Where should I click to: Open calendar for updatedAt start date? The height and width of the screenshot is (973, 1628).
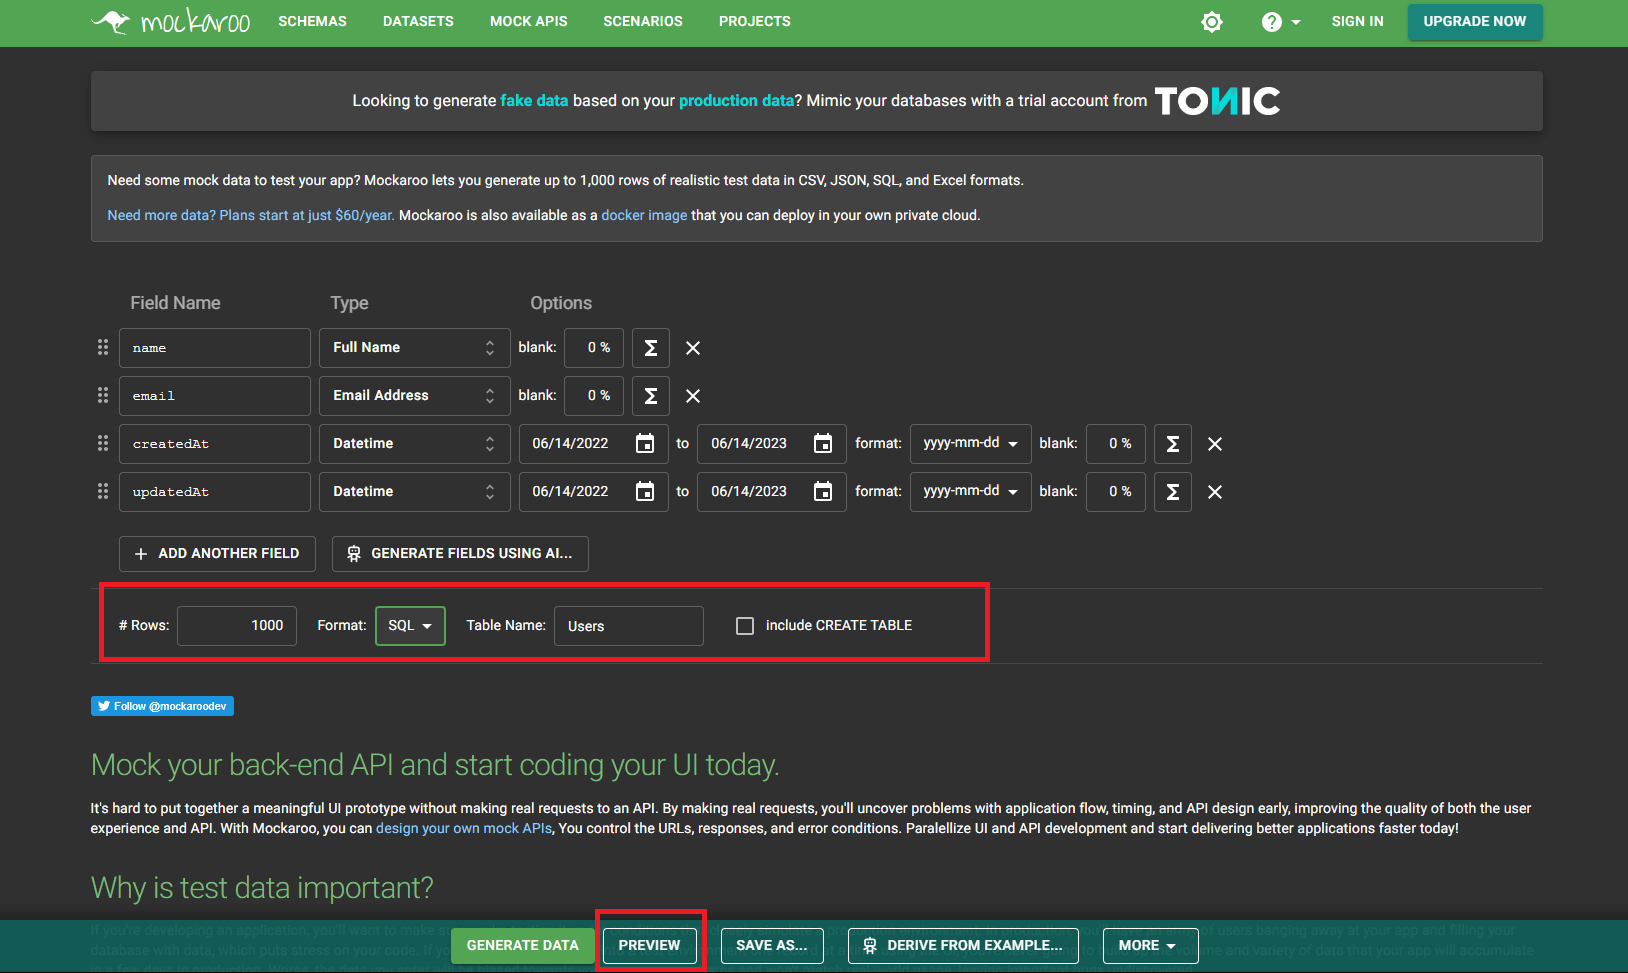click(645, 491)
